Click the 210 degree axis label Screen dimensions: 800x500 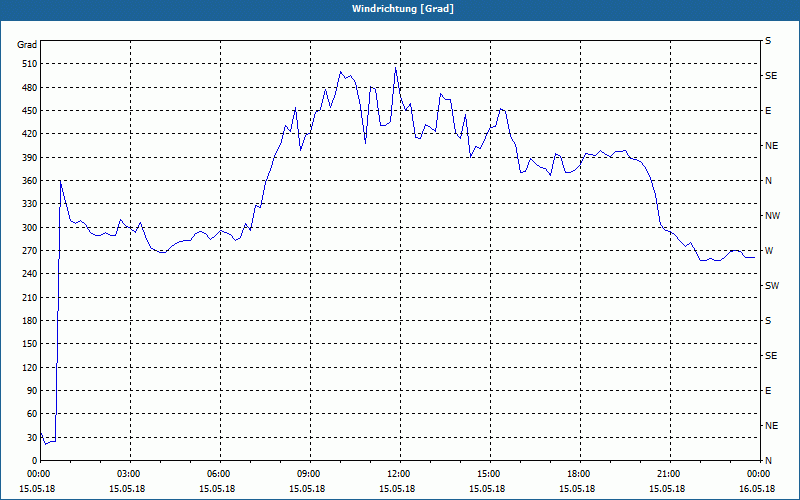click(x=30, y=297)
